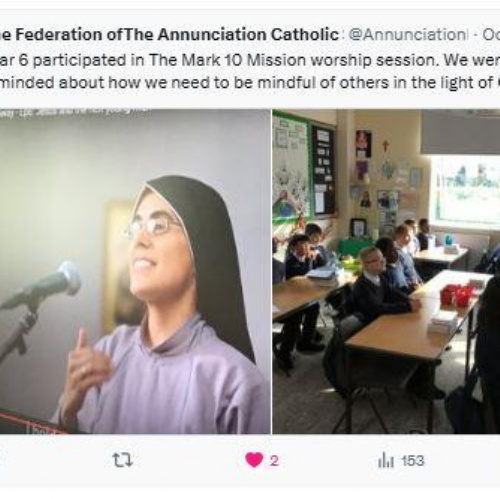500x499 pixels.
Task: Click the 153 views count
Action: tap(413, 461)
